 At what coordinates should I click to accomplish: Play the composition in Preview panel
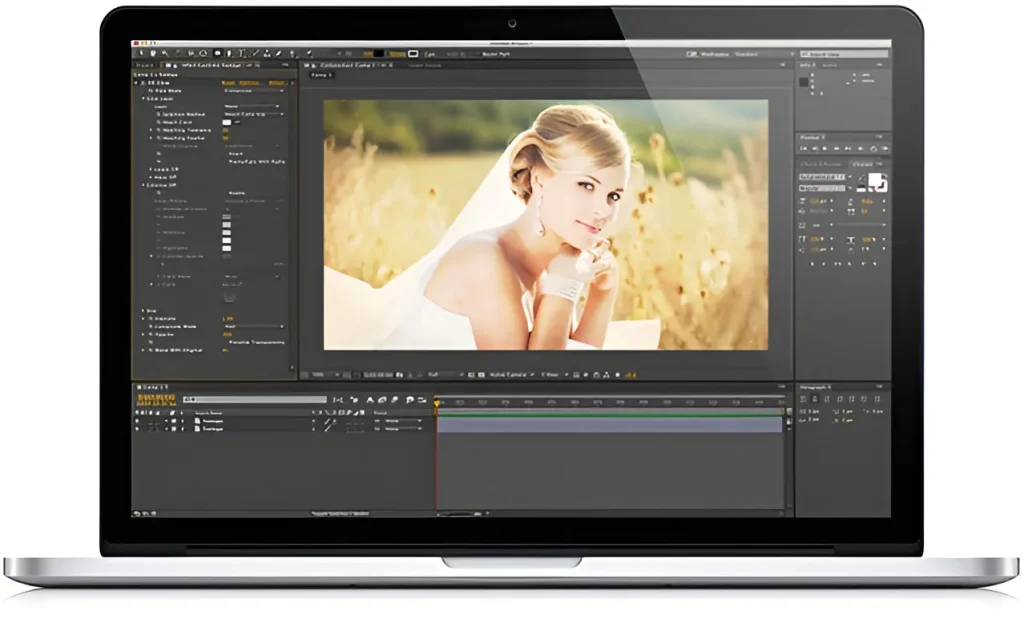coord(824,148)
